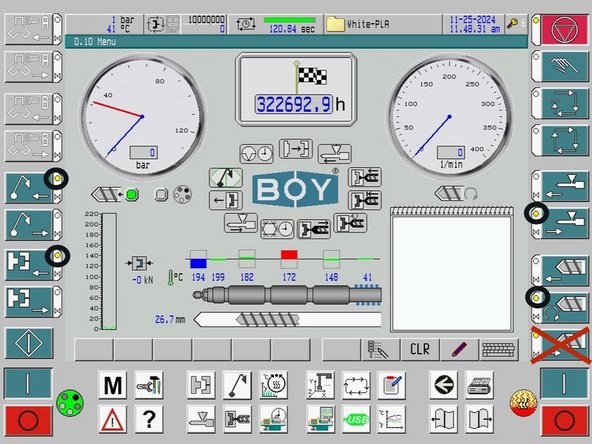Toggle hand manual mode on right panel
This screenshot has height=444, width=592.
(x=565, y=67)
